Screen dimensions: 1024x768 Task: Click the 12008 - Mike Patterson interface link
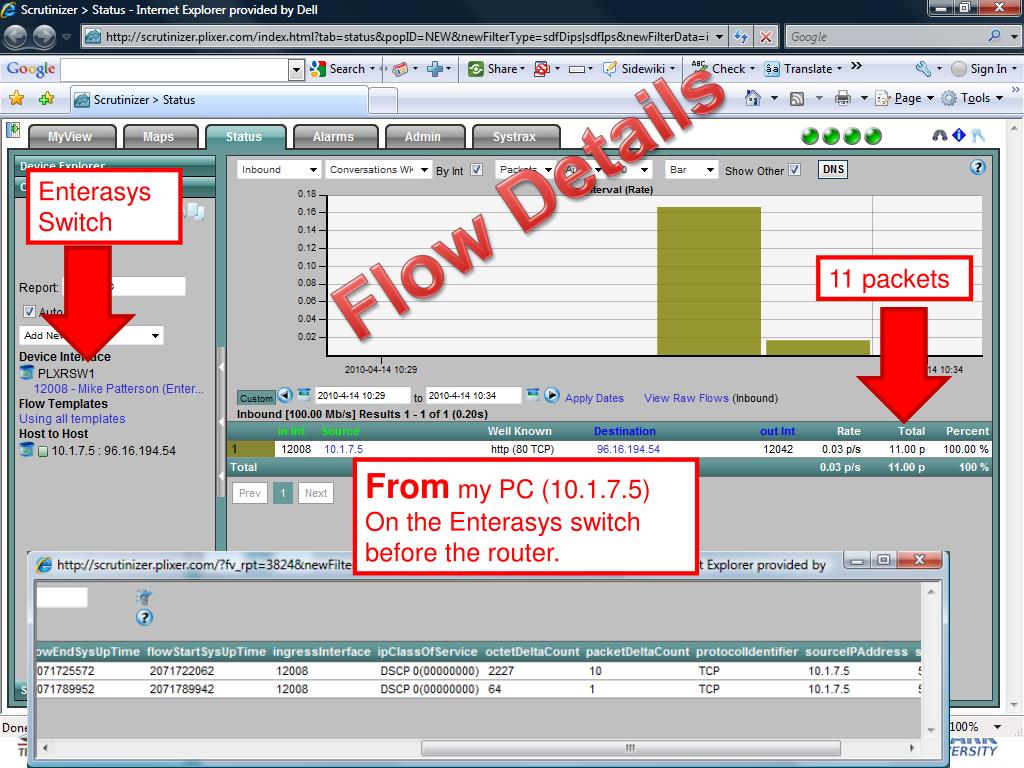click(118, 389)
